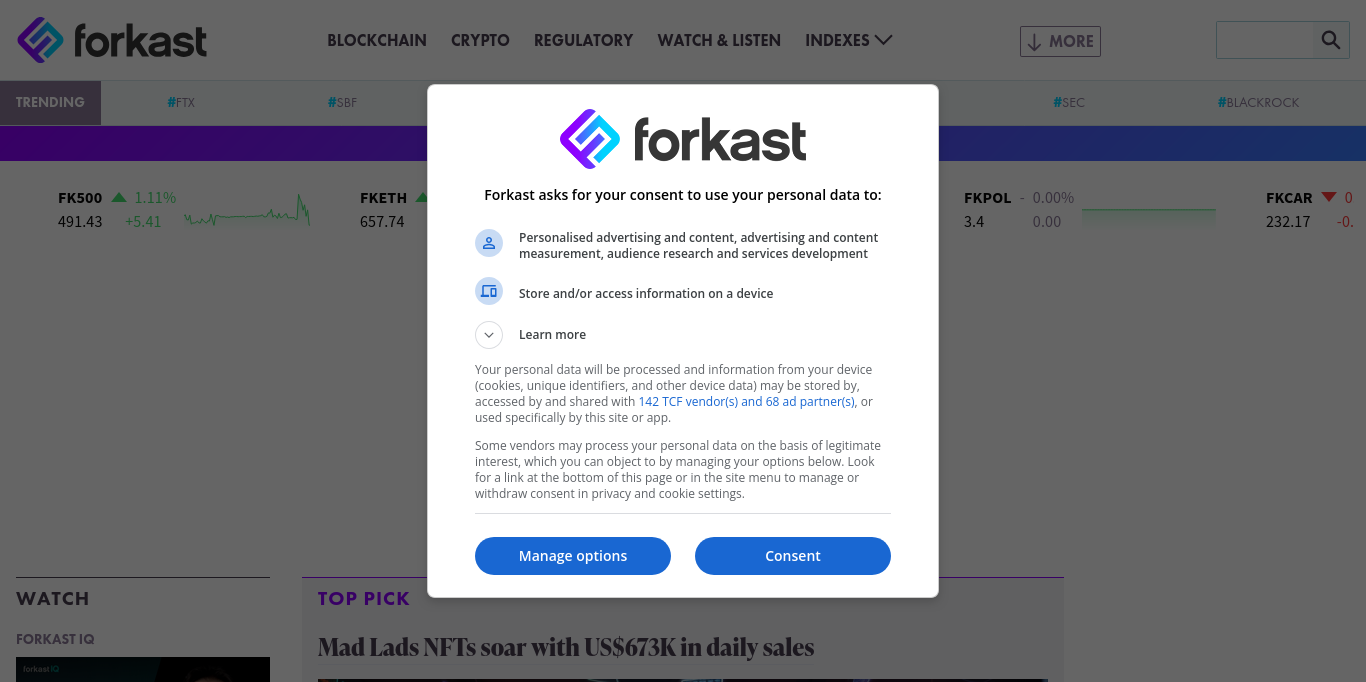The height and width of the screenshot is (682, 1366).
Task: Expand the Learn more chevron
Action: pos(489,335)
